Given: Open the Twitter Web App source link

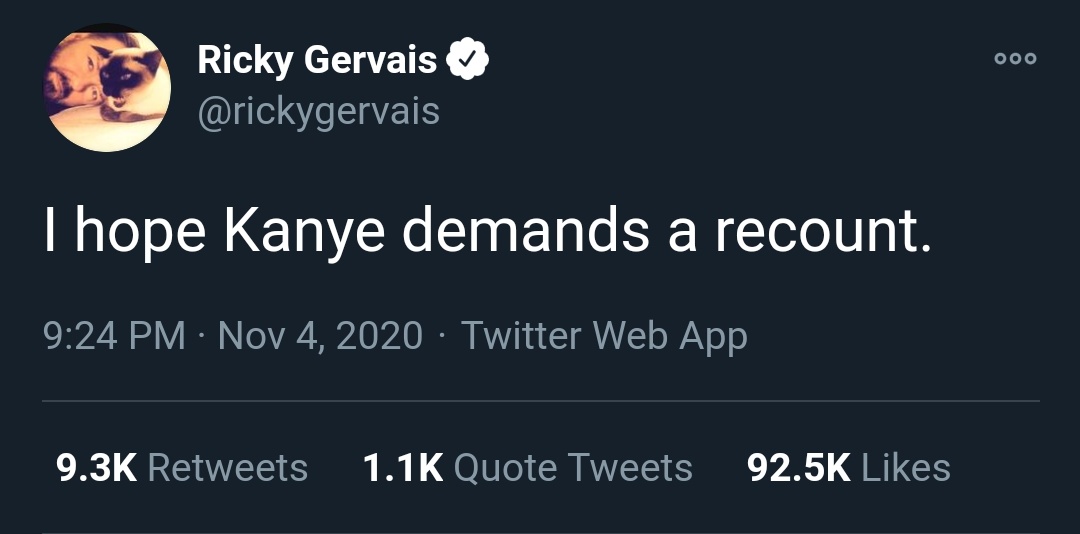Looking at the screenshot, I should pyautogui.click(x=604, y=336).
